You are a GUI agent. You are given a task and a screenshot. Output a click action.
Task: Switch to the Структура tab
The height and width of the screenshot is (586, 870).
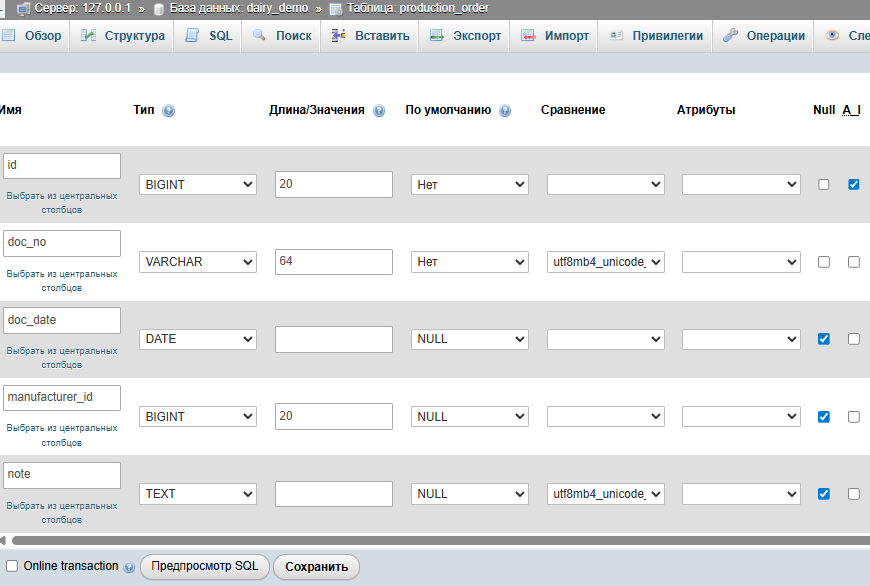click(x=123, y=36)
